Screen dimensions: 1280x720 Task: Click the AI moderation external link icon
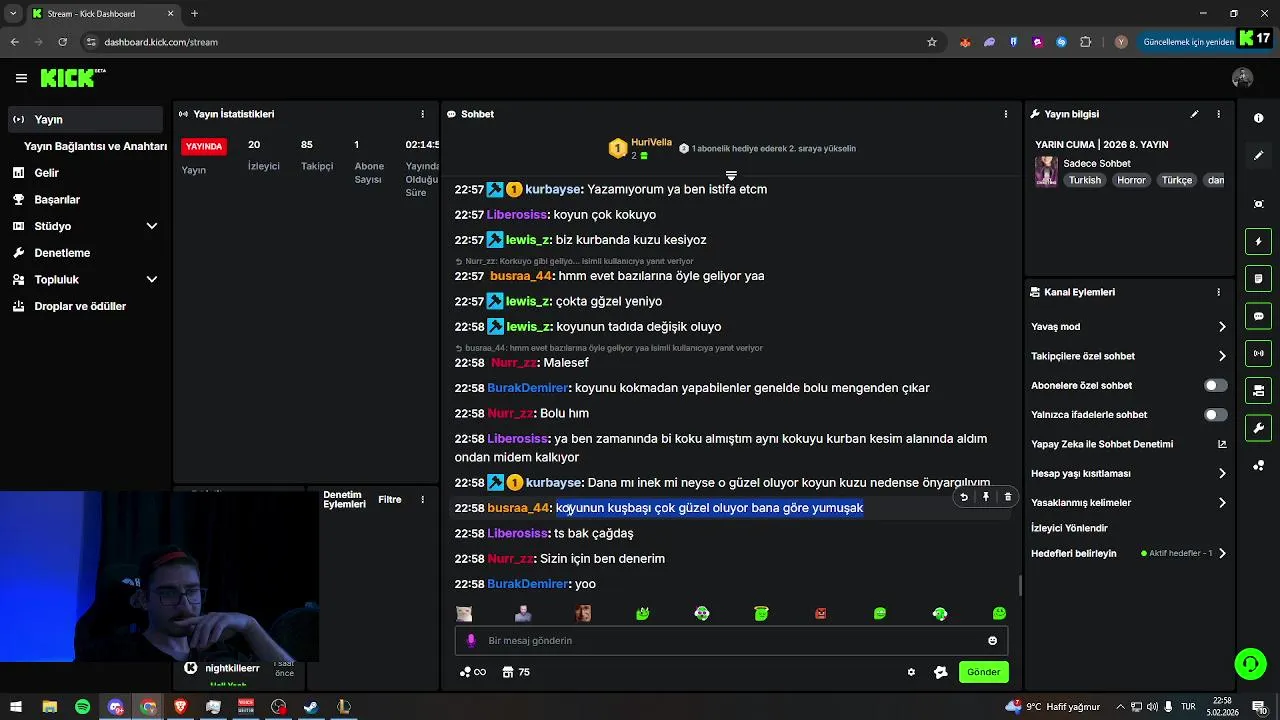point(1221,444)
